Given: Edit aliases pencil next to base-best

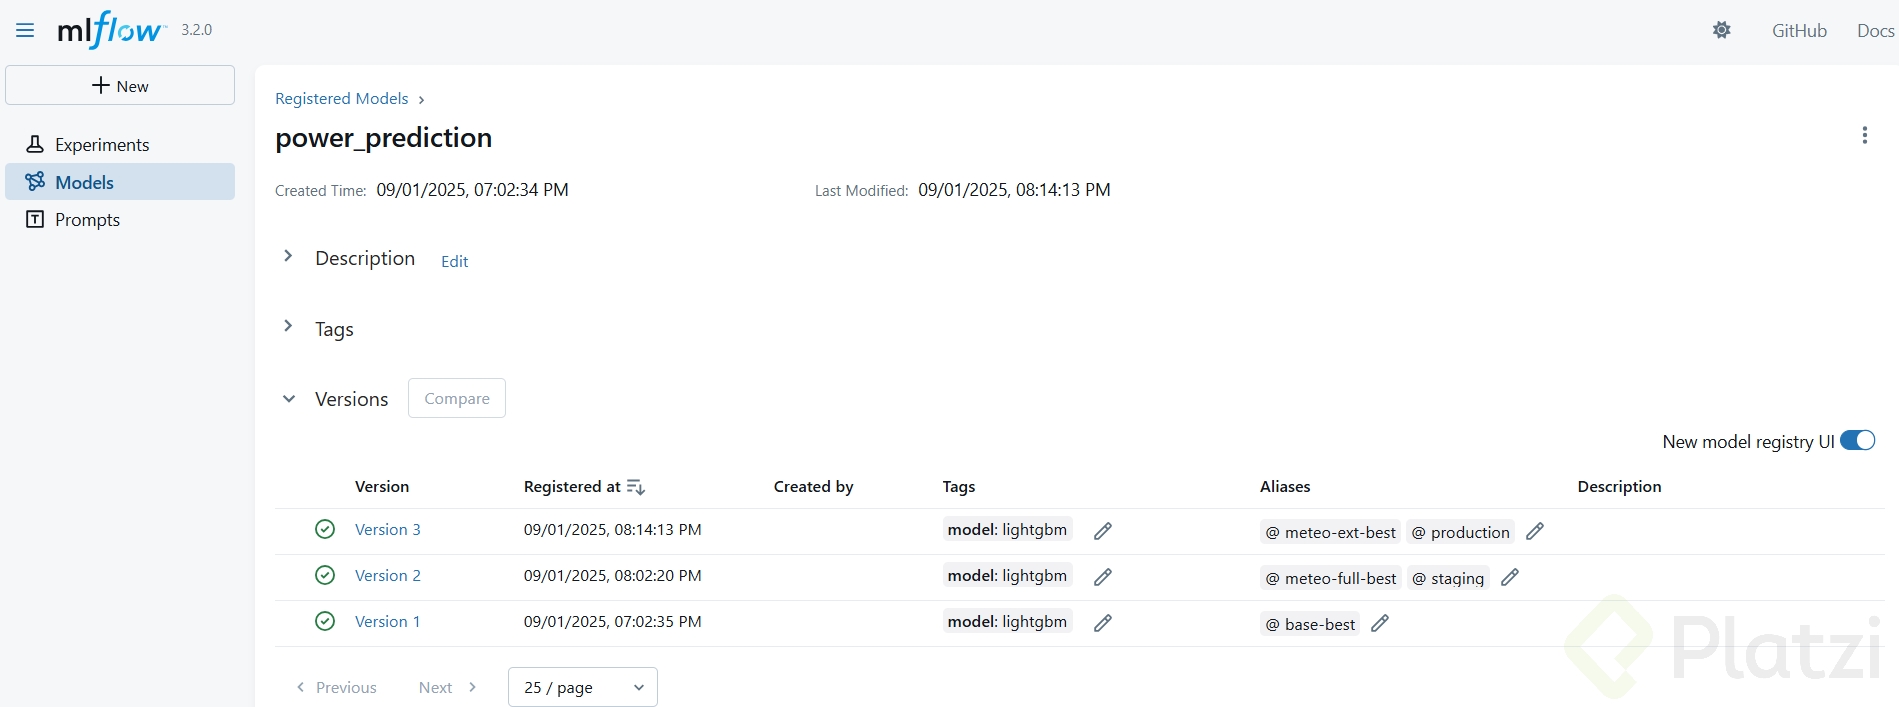Looking at the screenshot, I should pyautogui.click(x=1379, y=623).
